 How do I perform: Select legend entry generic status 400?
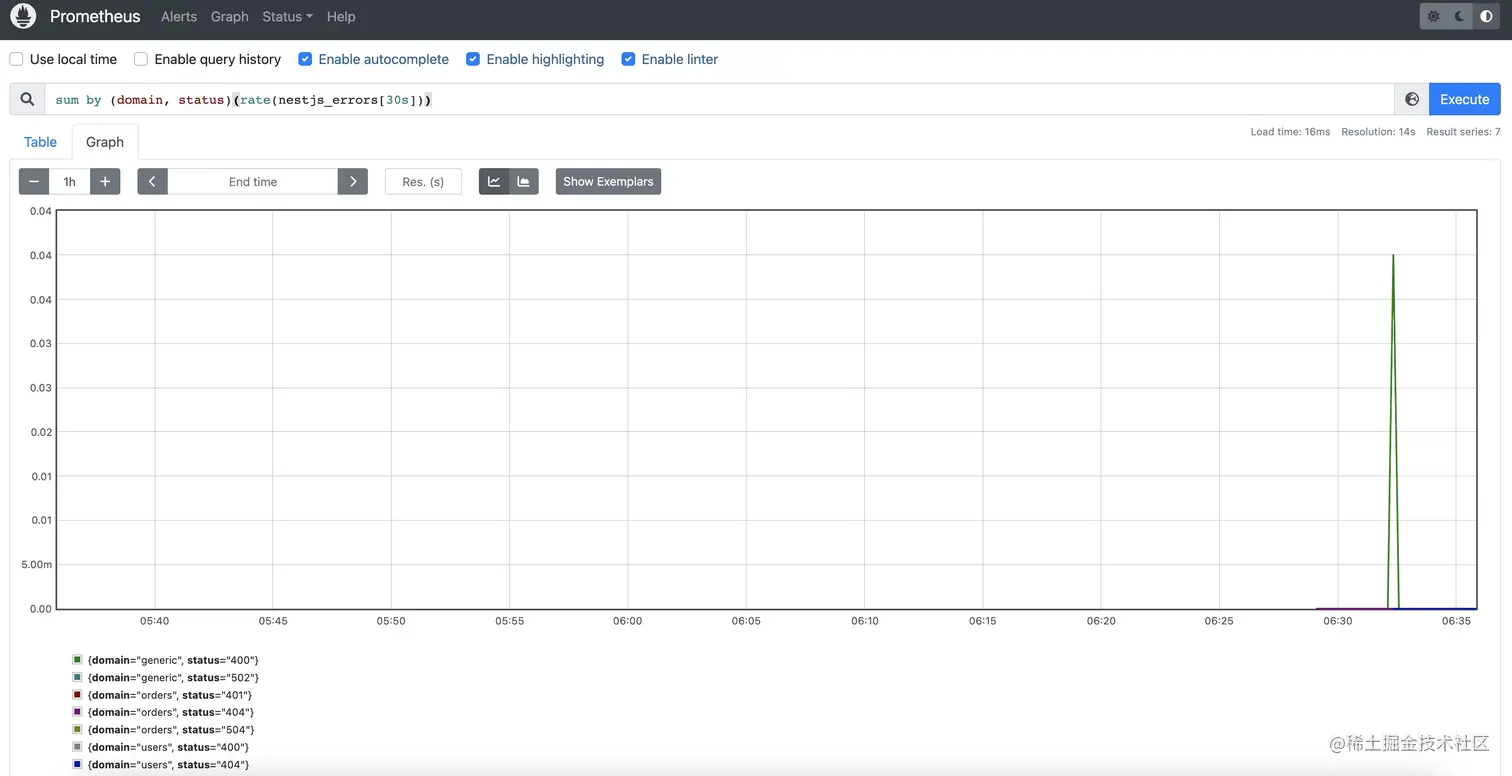(x=173, y=660)
